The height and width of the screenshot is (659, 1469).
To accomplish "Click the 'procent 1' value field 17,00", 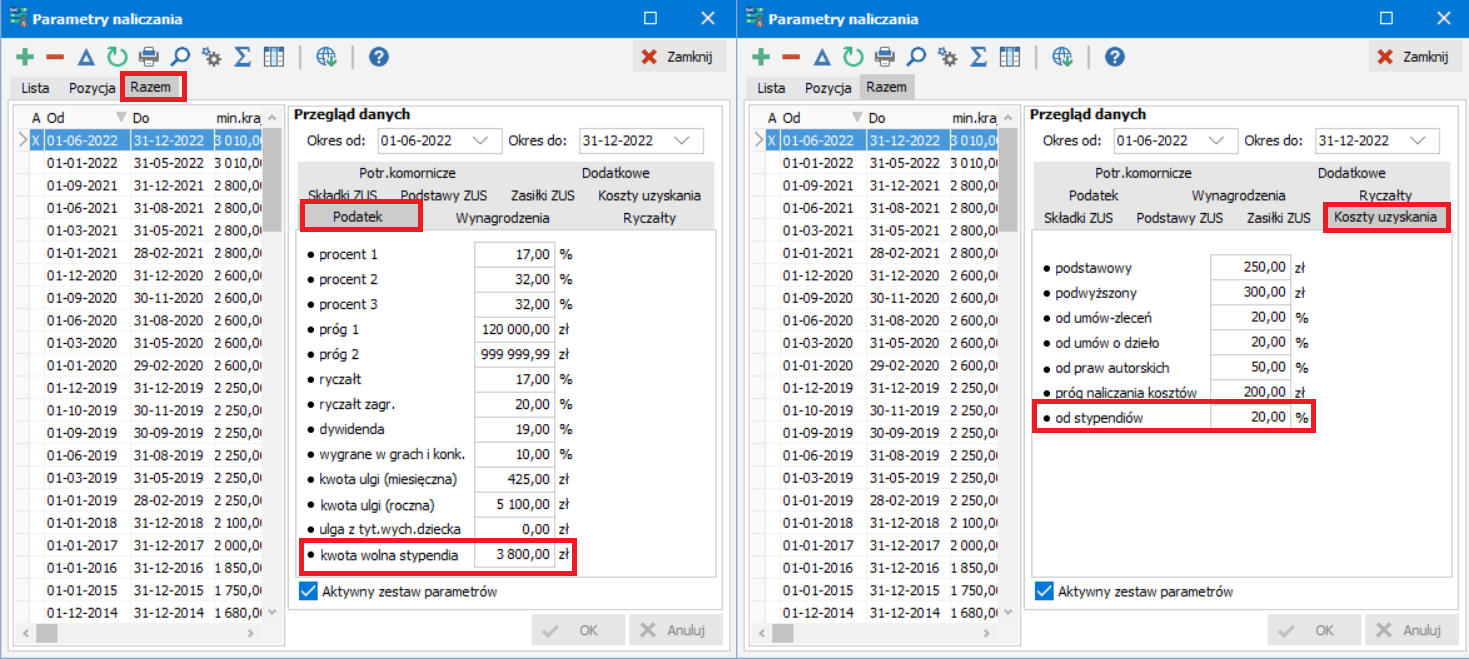I will click(x=515, y=254).
